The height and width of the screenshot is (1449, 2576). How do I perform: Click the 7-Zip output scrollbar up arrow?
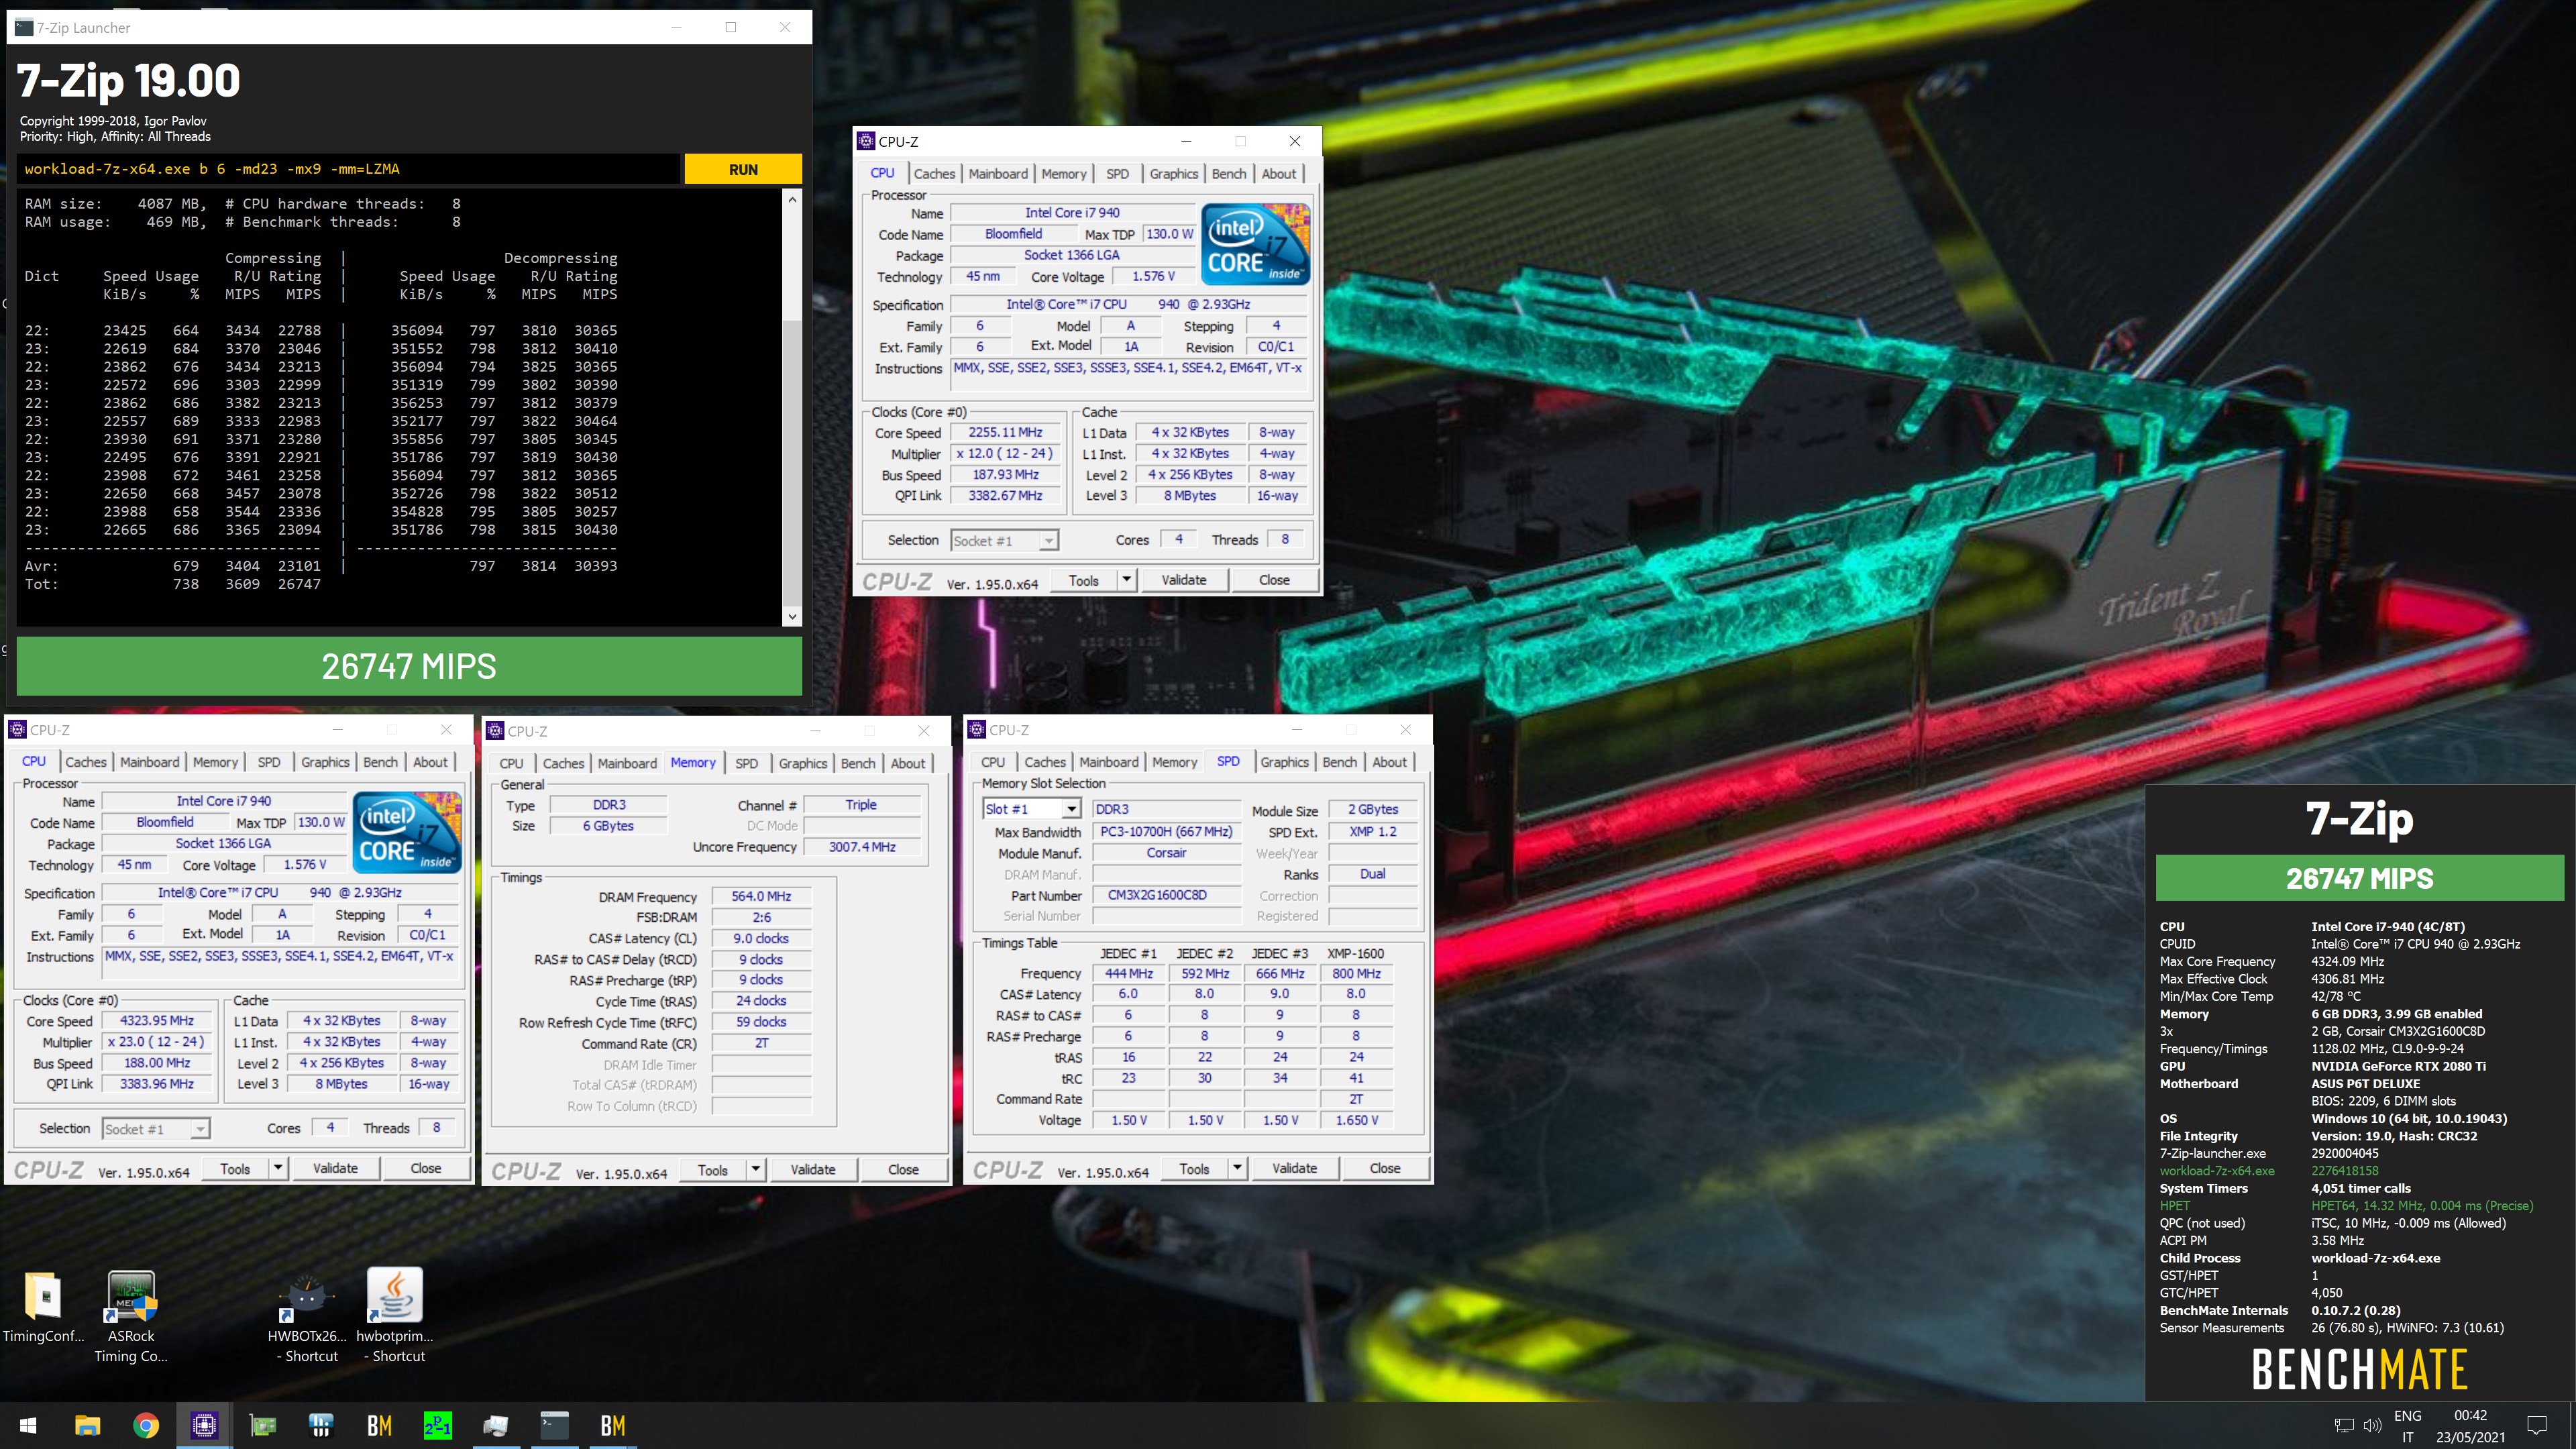pos(792,199)
